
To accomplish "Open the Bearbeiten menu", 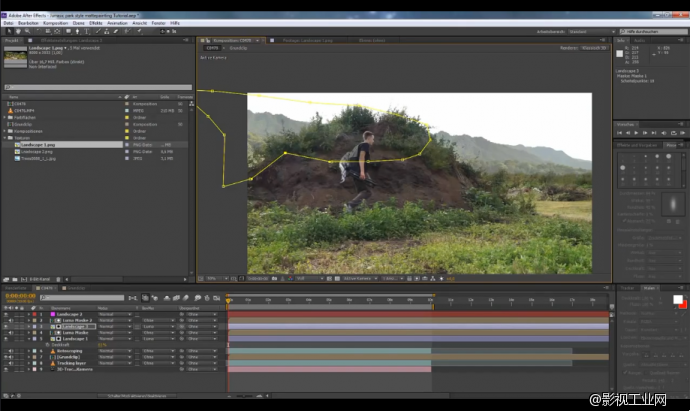I will (x=28, y=23).
